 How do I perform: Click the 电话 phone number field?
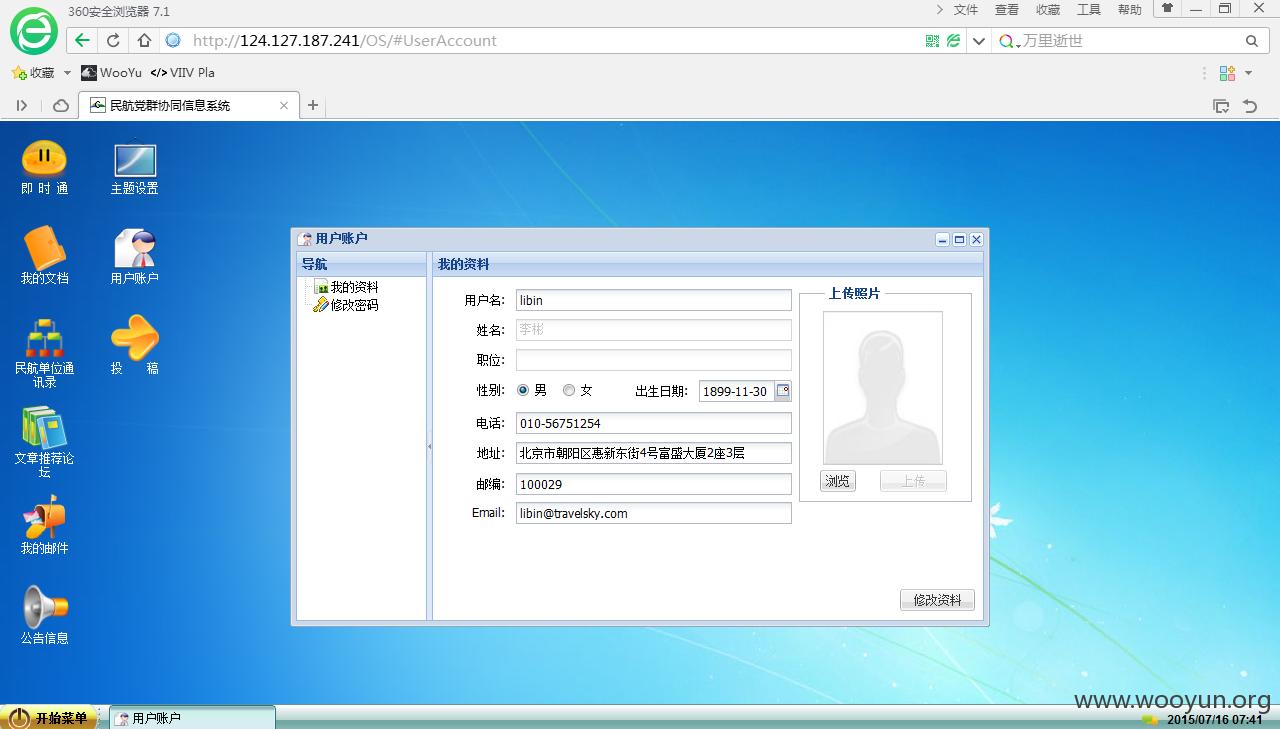pos(654,423)
